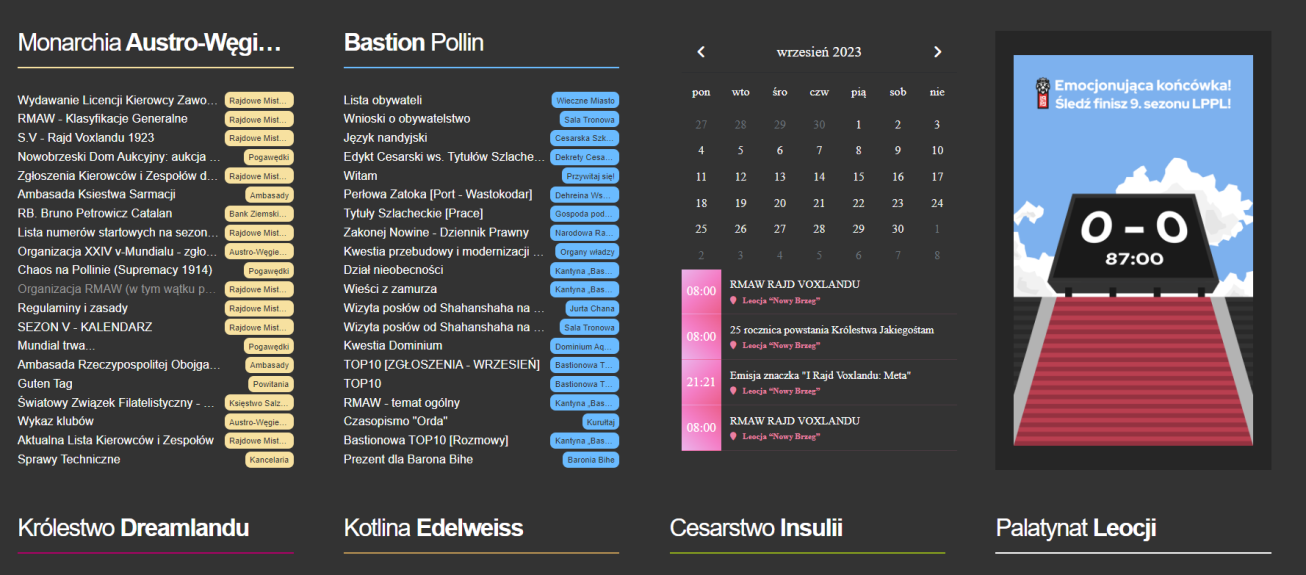Open the LPPL season finale scoreboard banner

pyautogui.click(x=1133, y=250)
